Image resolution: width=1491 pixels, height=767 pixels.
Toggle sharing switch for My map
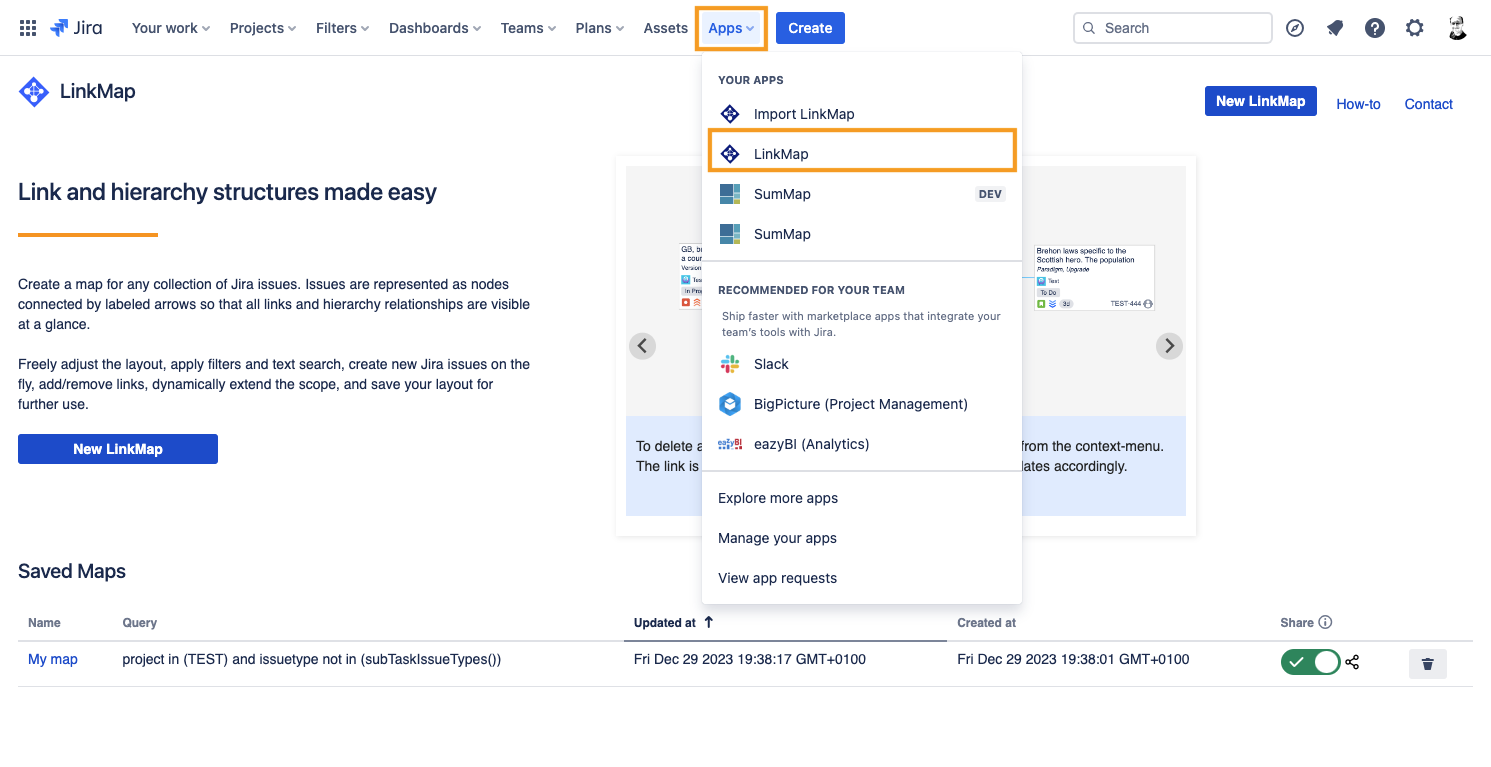pyautogui.click(x=1310, y=662)
